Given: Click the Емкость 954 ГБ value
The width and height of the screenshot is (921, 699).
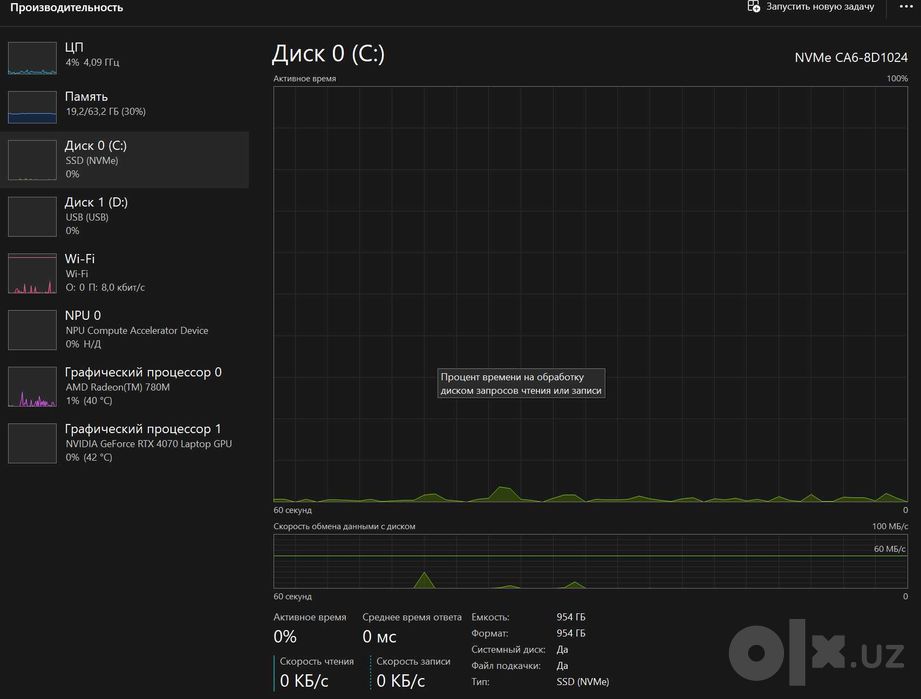Looking at the screenshot, I should coord(571,617).
